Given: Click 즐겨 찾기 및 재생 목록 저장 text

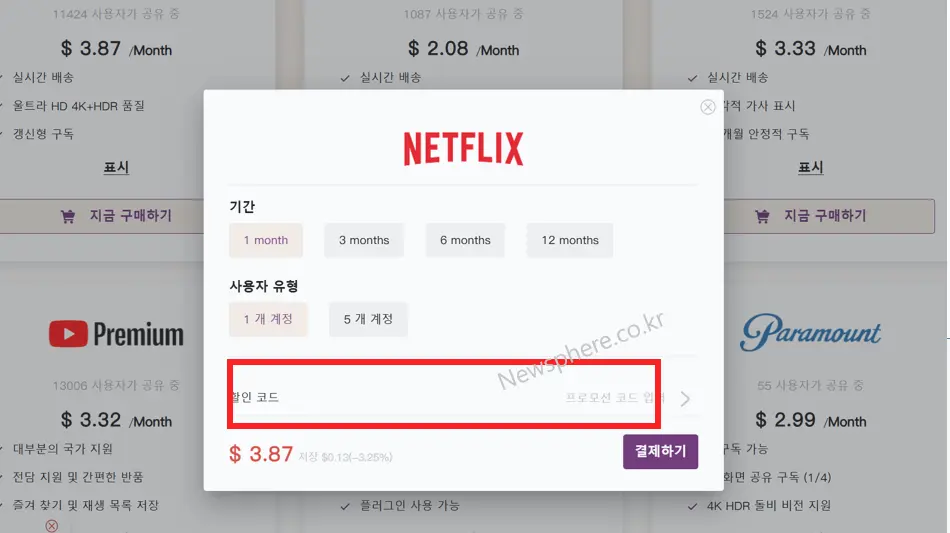Looking at the screenshot, I should 86,505.
